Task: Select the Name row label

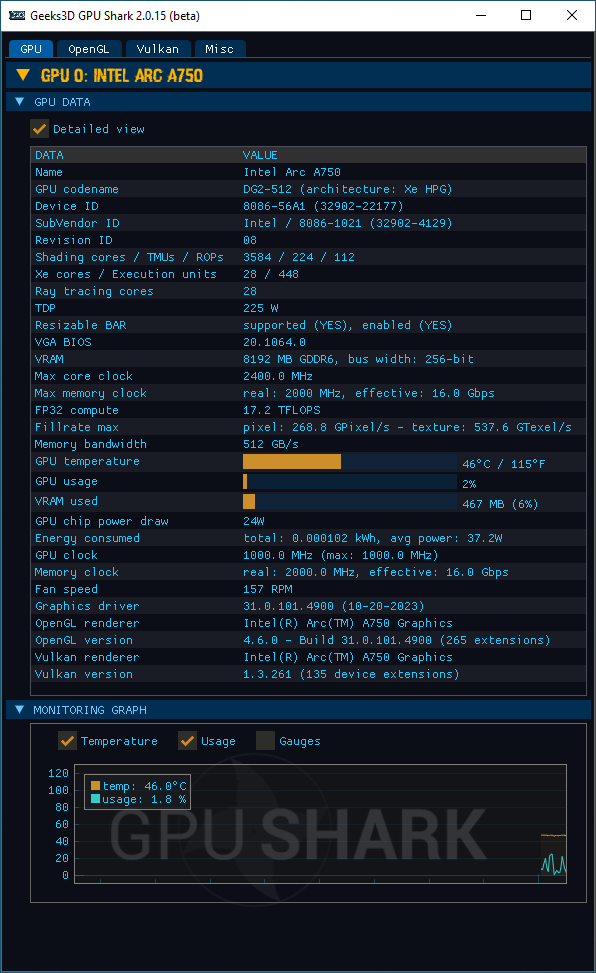Action: pyautogui.click(x=48, y=173)
